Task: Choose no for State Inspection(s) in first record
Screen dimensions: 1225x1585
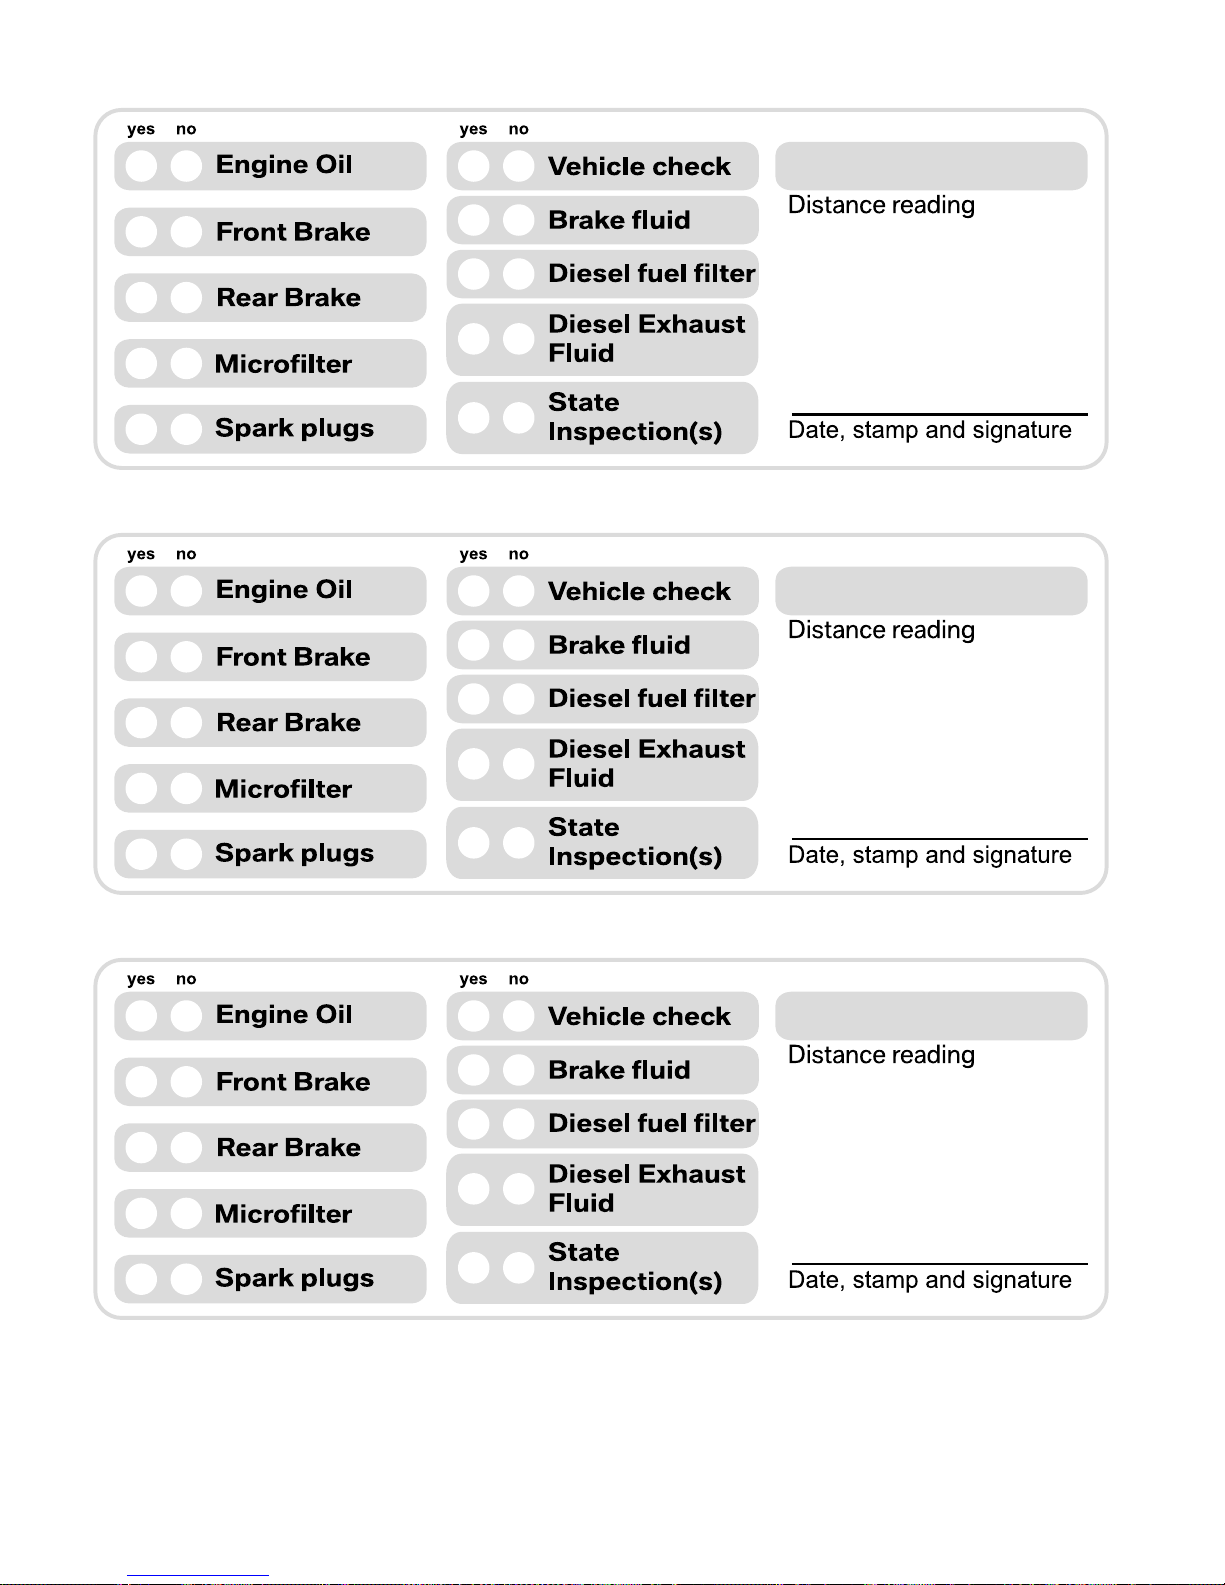Action: (x=518, y=418)
